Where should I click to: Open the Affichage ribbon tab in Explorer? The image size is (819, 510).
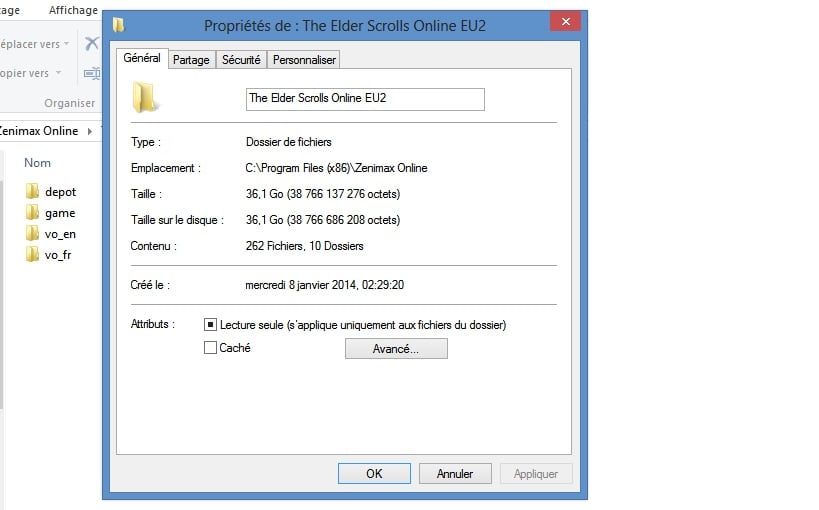[73, 10]
